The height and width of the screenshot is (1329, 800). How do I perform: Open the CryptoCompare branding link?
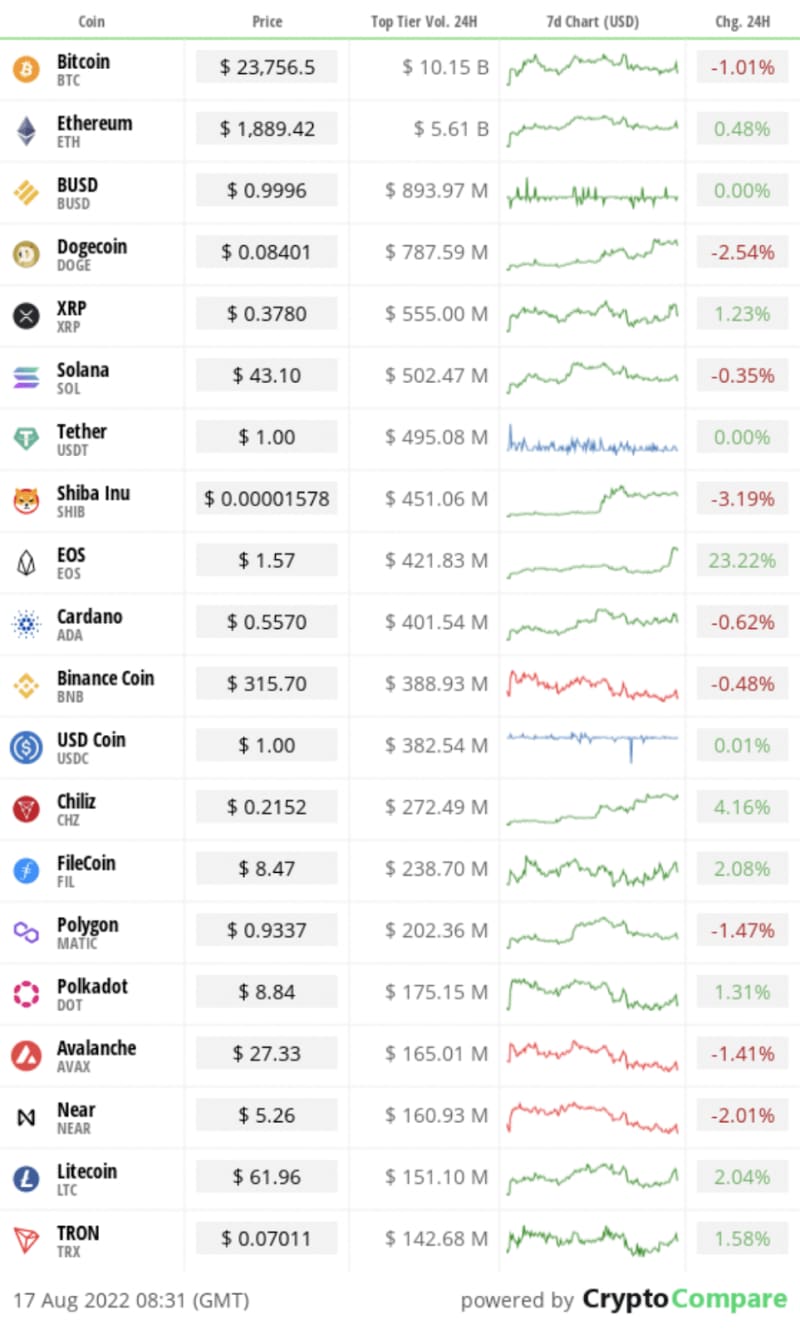685,1300
